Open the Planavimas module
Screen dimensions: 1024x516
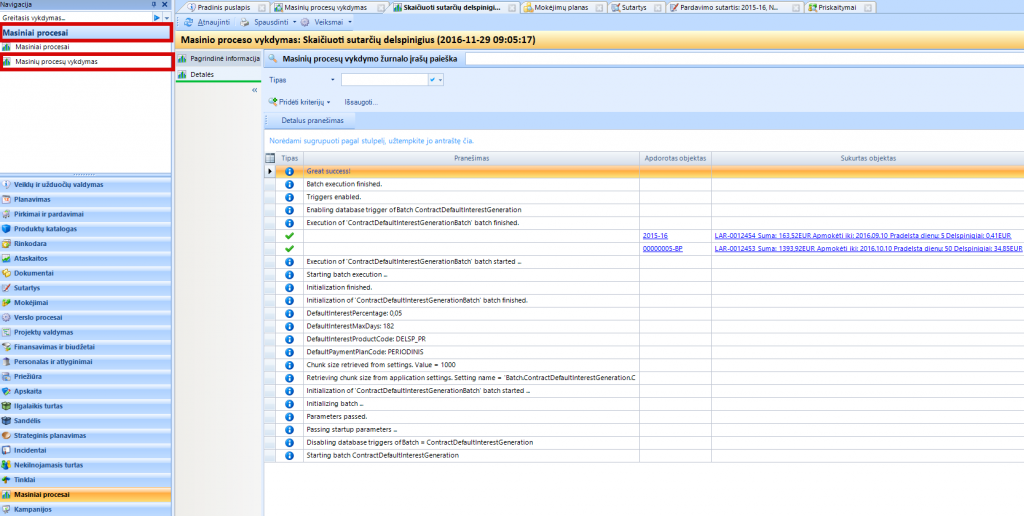pyautogui.click(x=86, y=199)
